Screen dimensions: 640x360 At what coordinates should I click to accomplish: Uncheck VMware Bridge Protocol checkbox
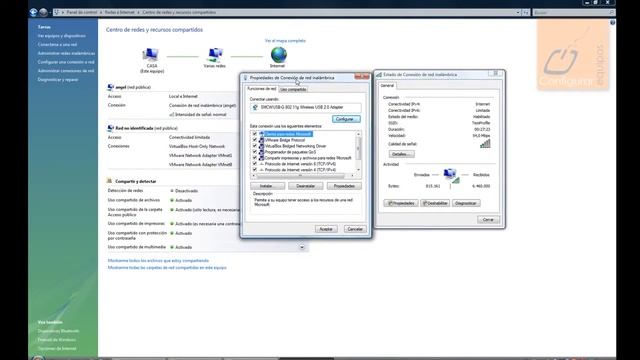(255, 140)
